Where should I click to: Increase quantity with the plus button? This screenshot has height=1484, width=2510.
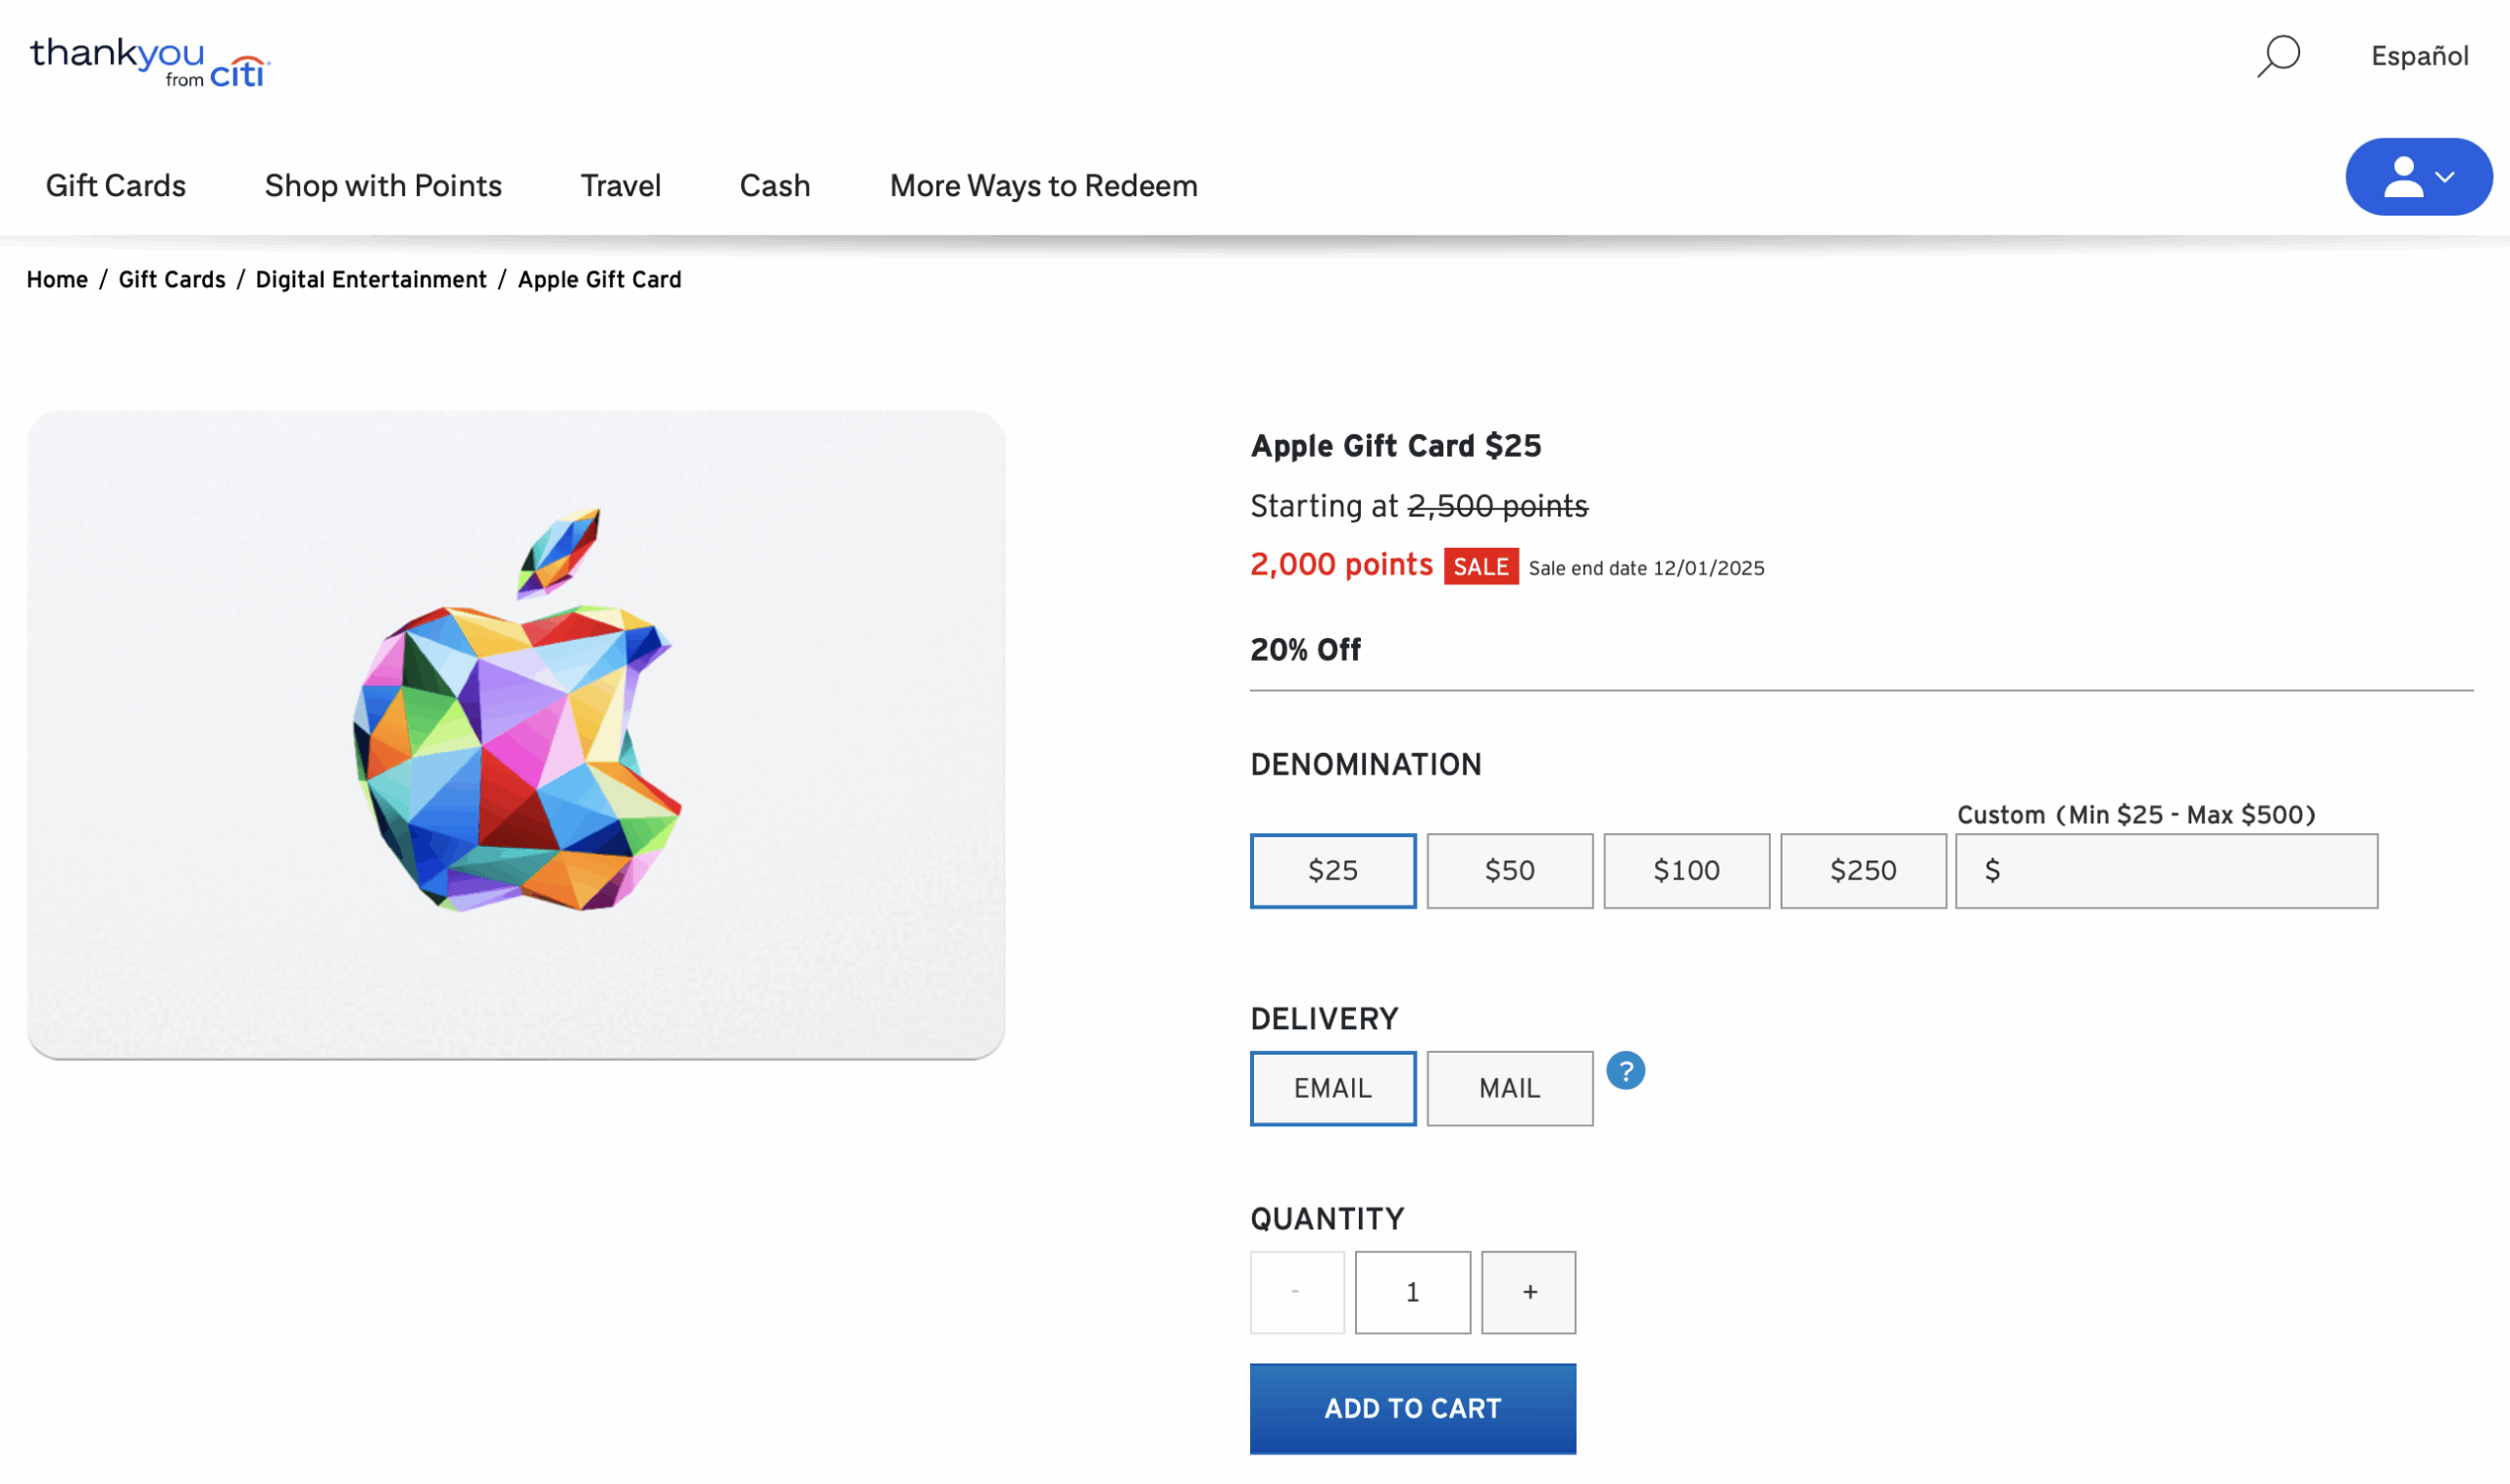(1528, 1292)
